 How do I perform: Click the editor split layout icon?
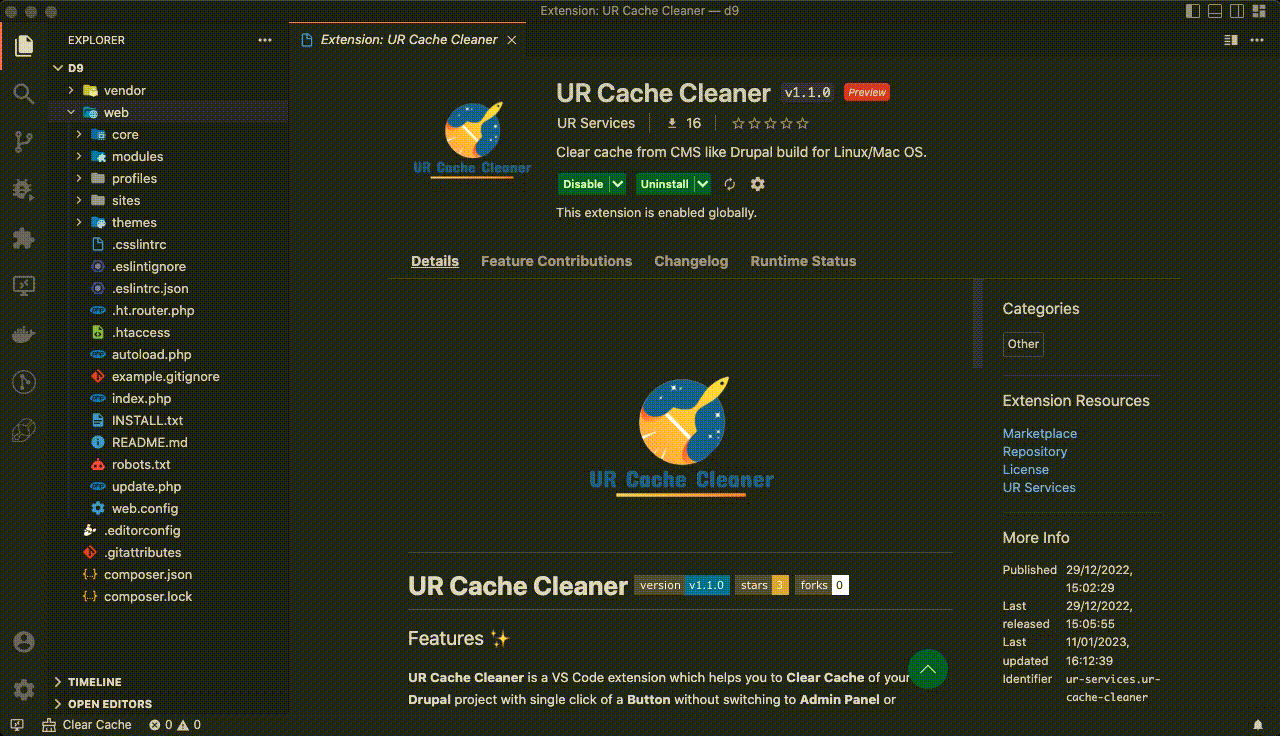[1231, 40]
